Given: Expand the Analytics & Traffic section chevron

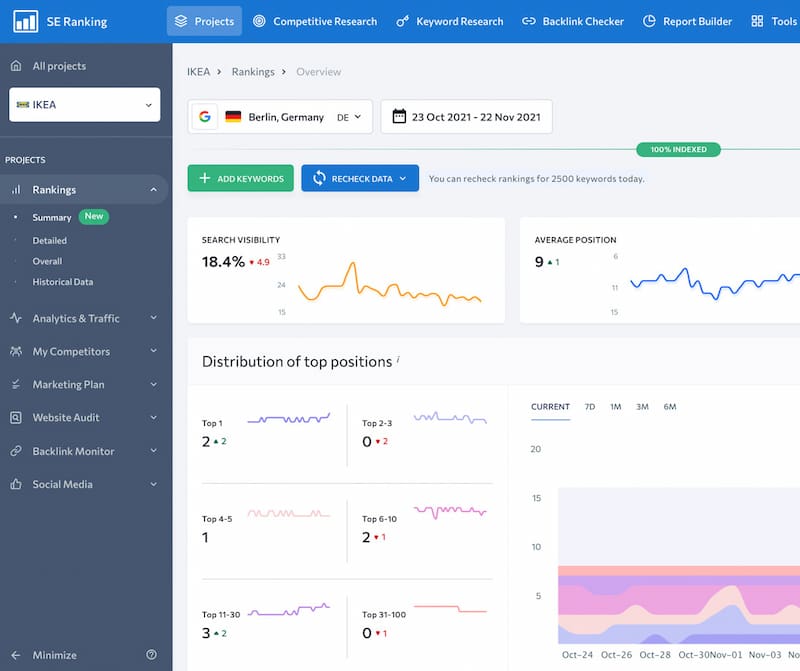Looking at the screenshot, I should pyautogui.click(x=154, y=318).
